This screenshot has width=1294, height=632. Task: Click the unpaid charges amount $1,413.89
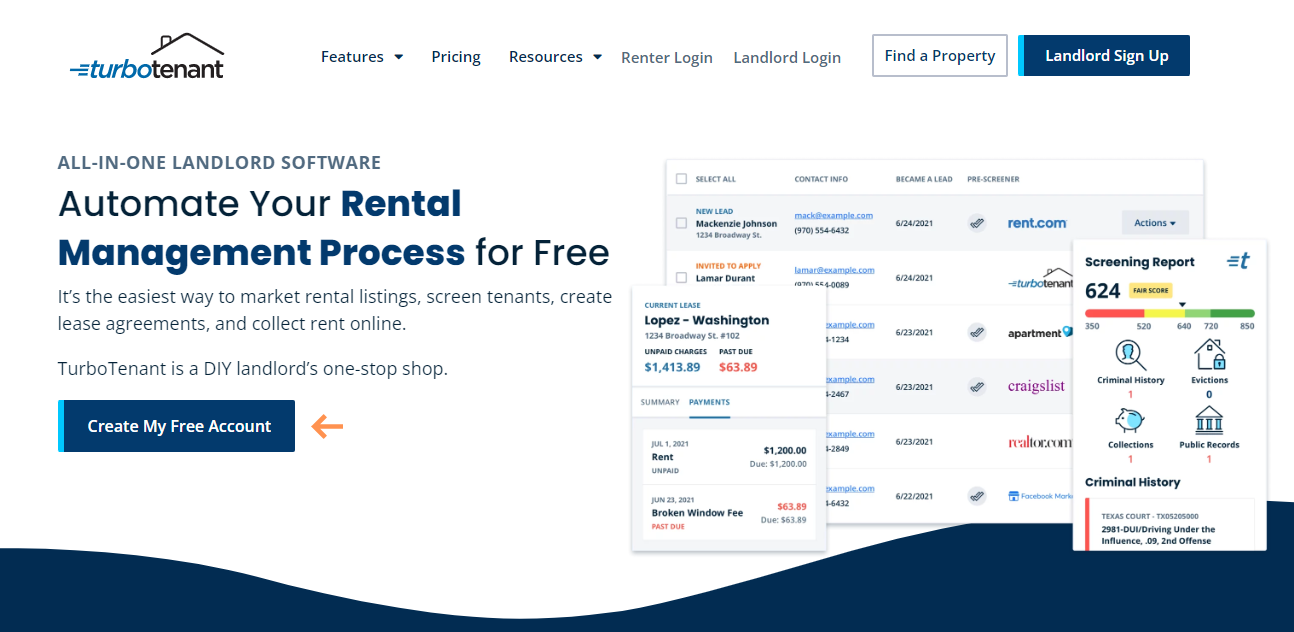pos(672,368)
